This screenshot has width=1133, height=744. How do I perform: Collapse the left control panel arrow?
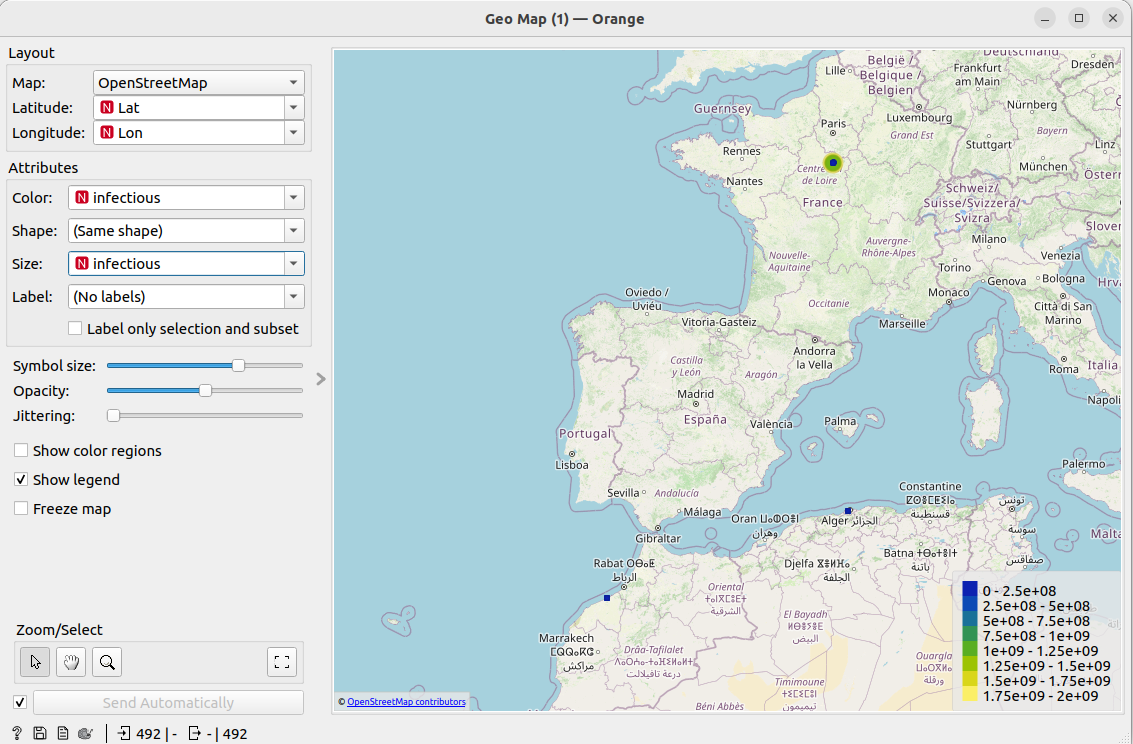[x=320, y=378]
